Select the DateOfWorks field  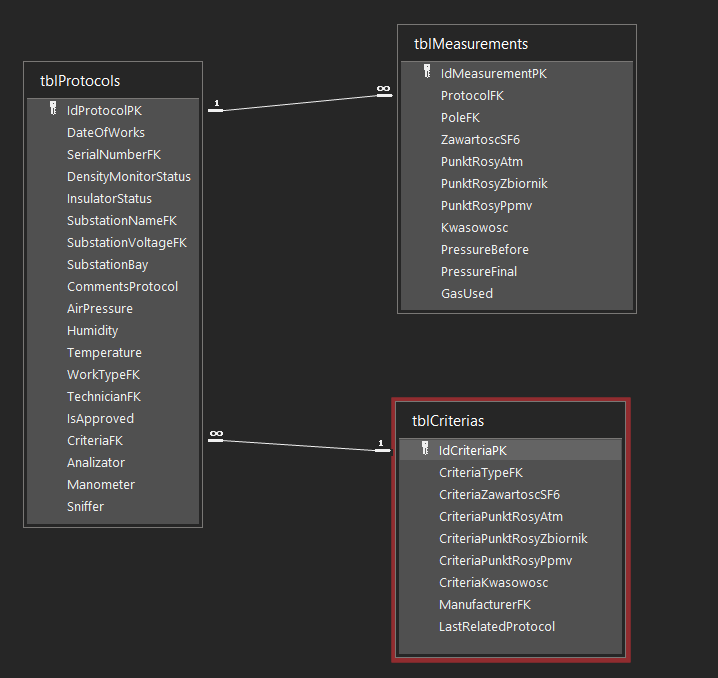(106, 132)
